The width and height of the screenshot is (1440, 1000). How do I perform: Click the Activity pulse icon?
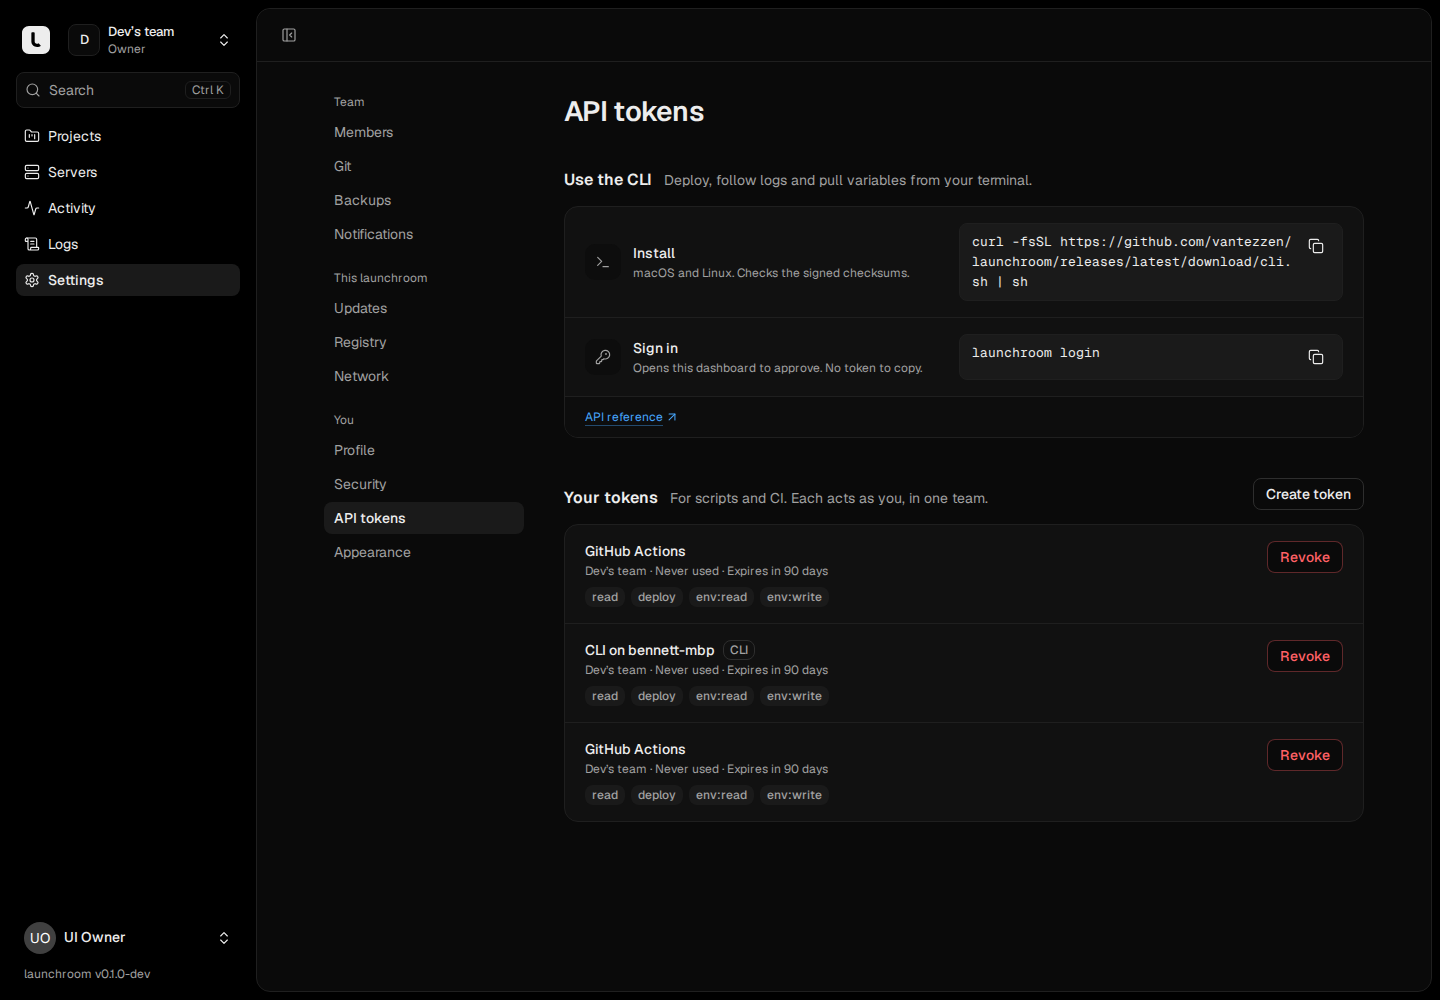32,208
